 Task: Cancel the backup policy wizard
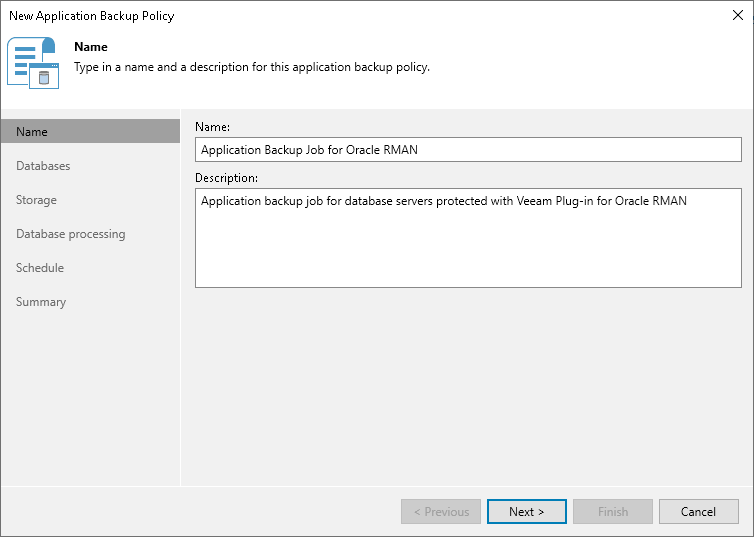tap(699, 512)
